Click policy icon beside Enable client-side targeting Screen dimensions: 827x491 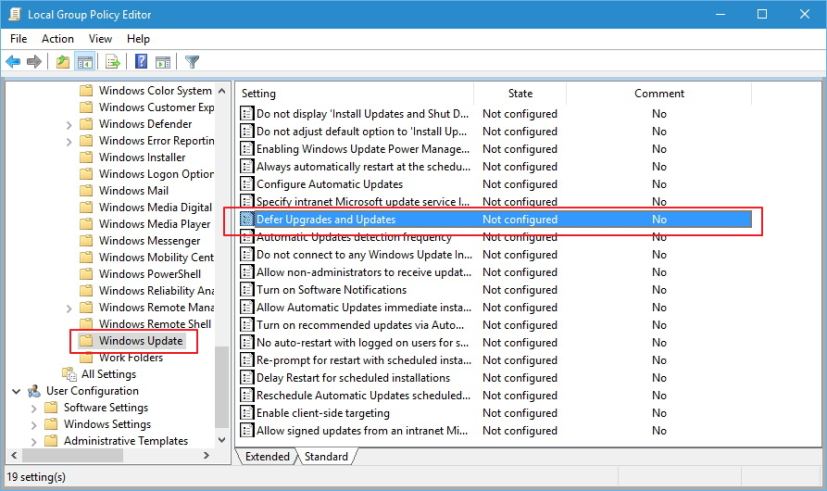(246, 413)
